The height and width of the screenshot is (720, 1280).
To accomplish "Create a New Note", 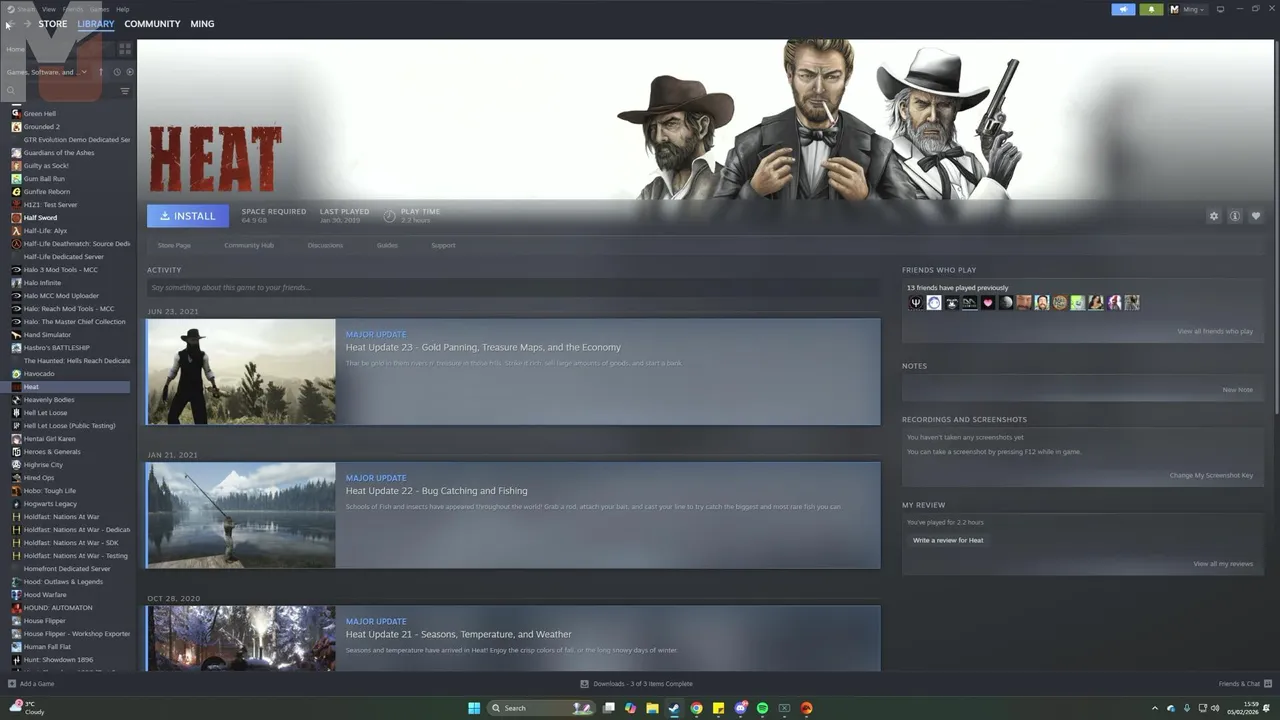I will pos(1238,390).
